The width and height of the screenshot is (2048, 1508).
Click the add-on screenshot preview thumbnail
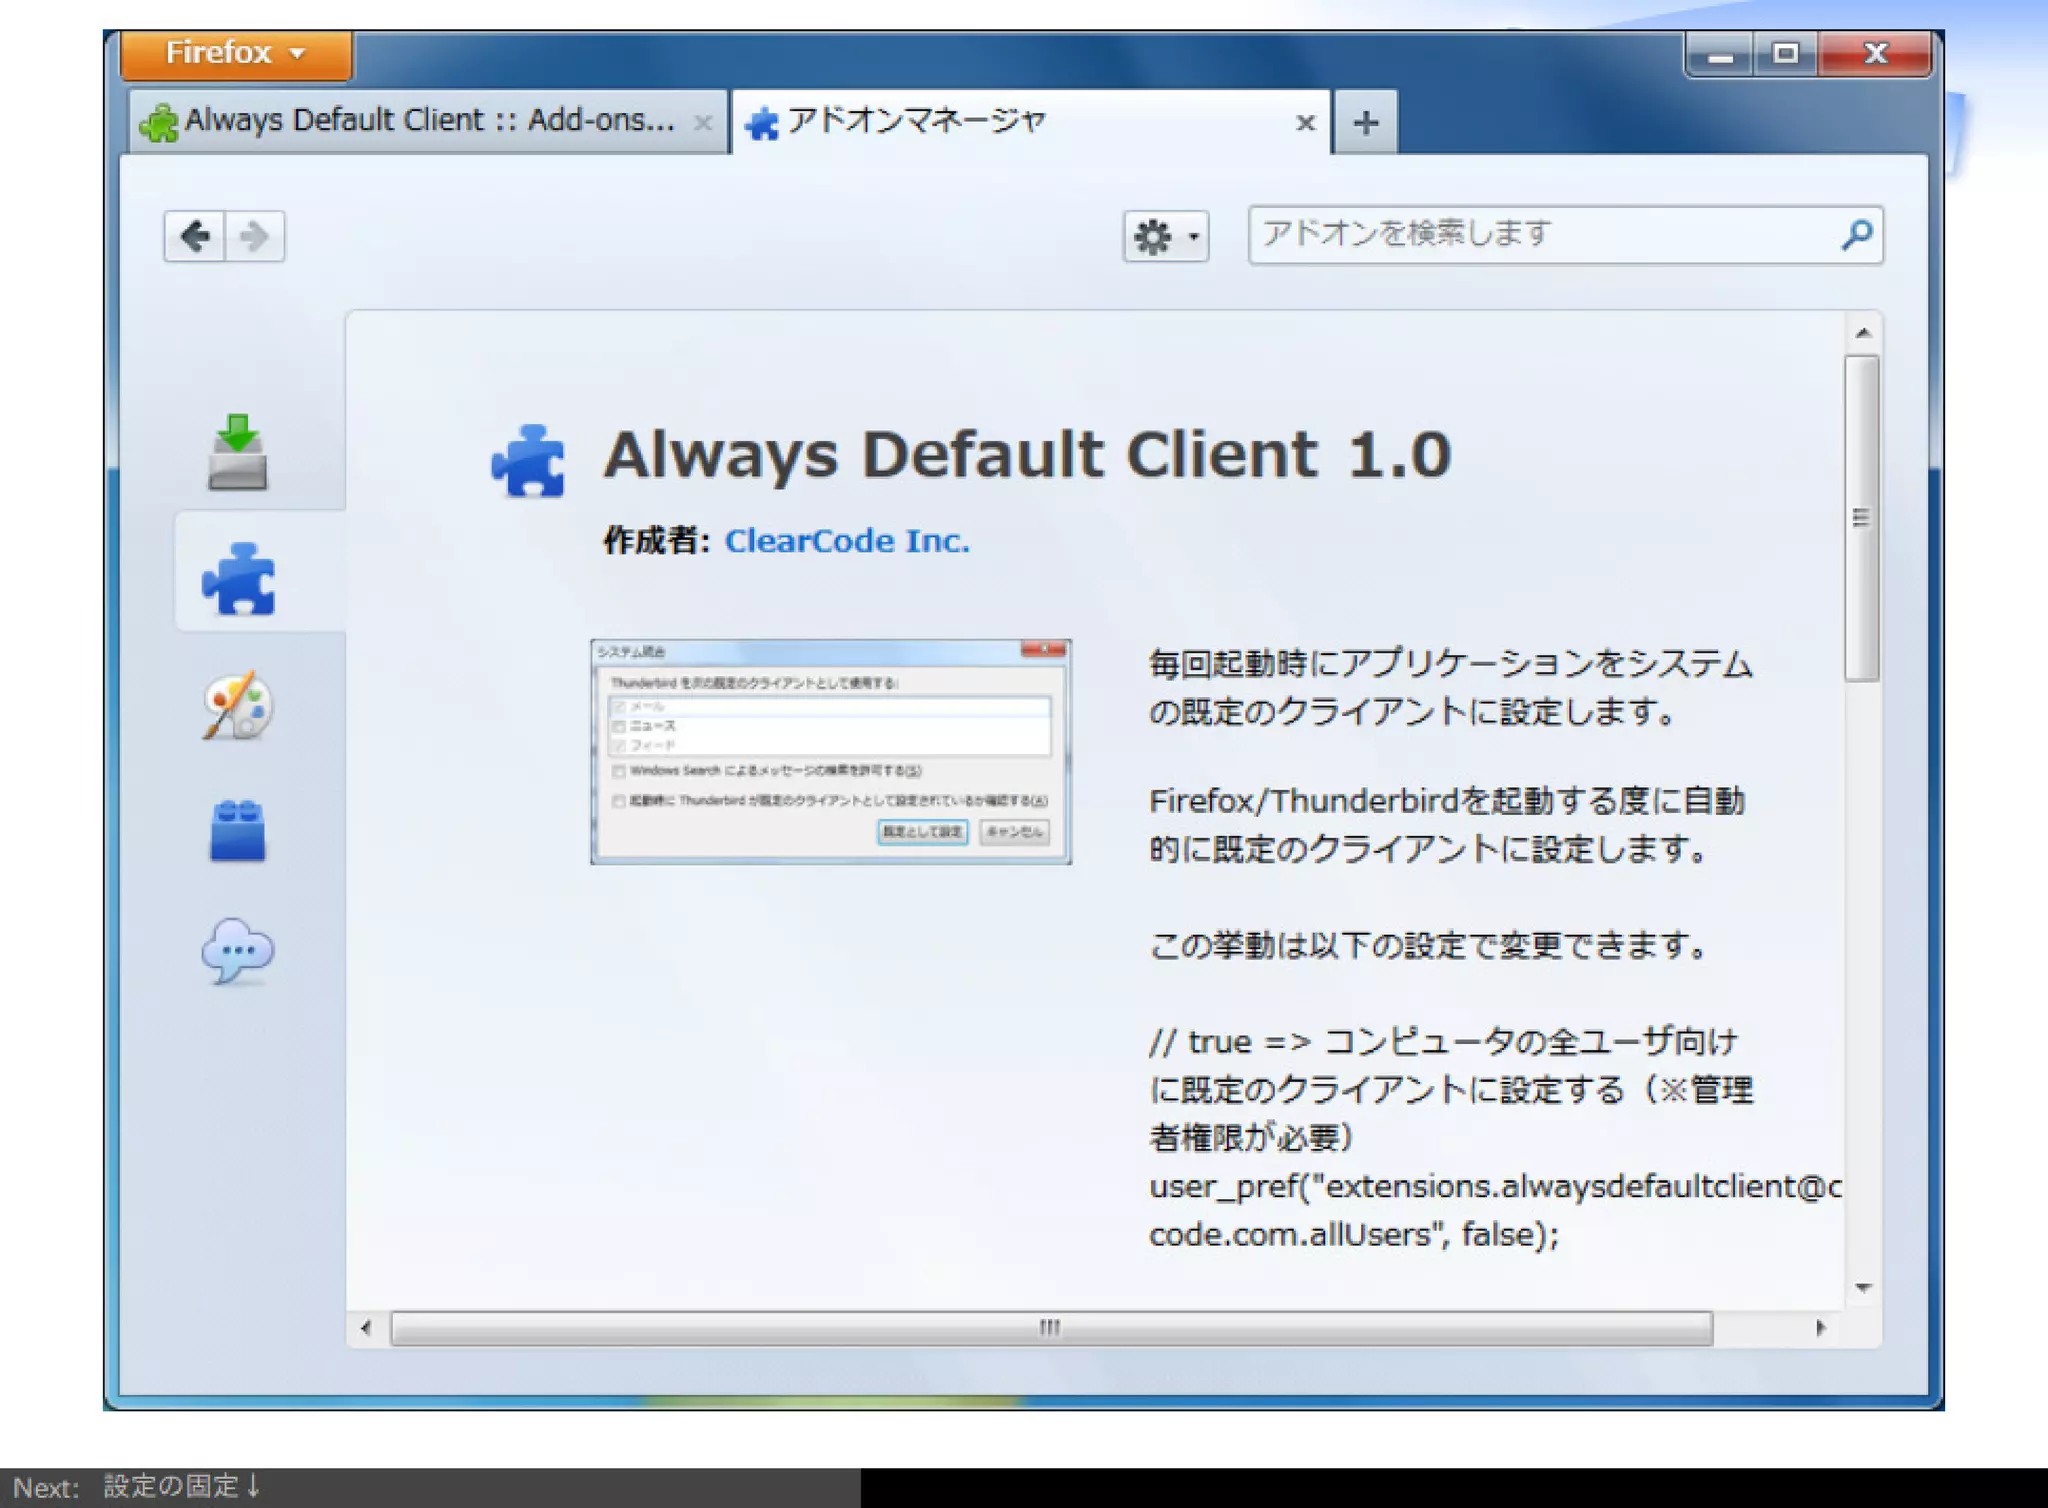(x=831, y=752)
